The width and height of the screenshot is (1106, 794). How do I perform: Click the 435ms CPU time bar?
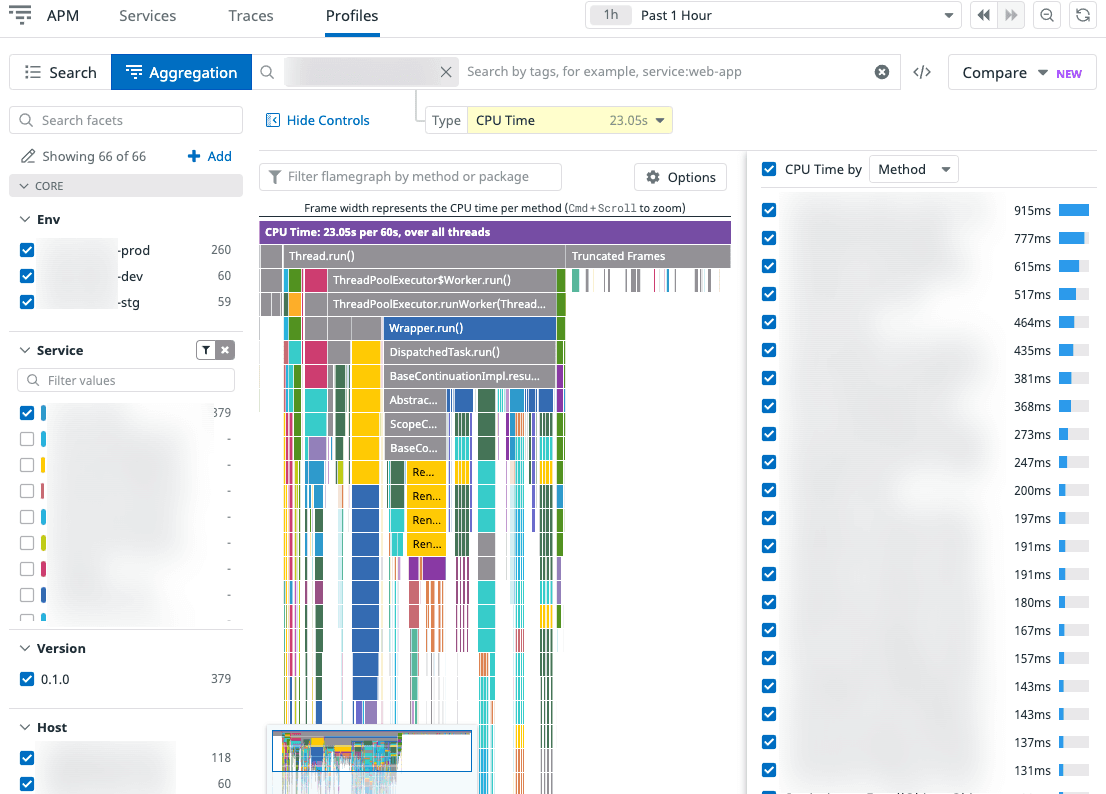click(1074, 350)
